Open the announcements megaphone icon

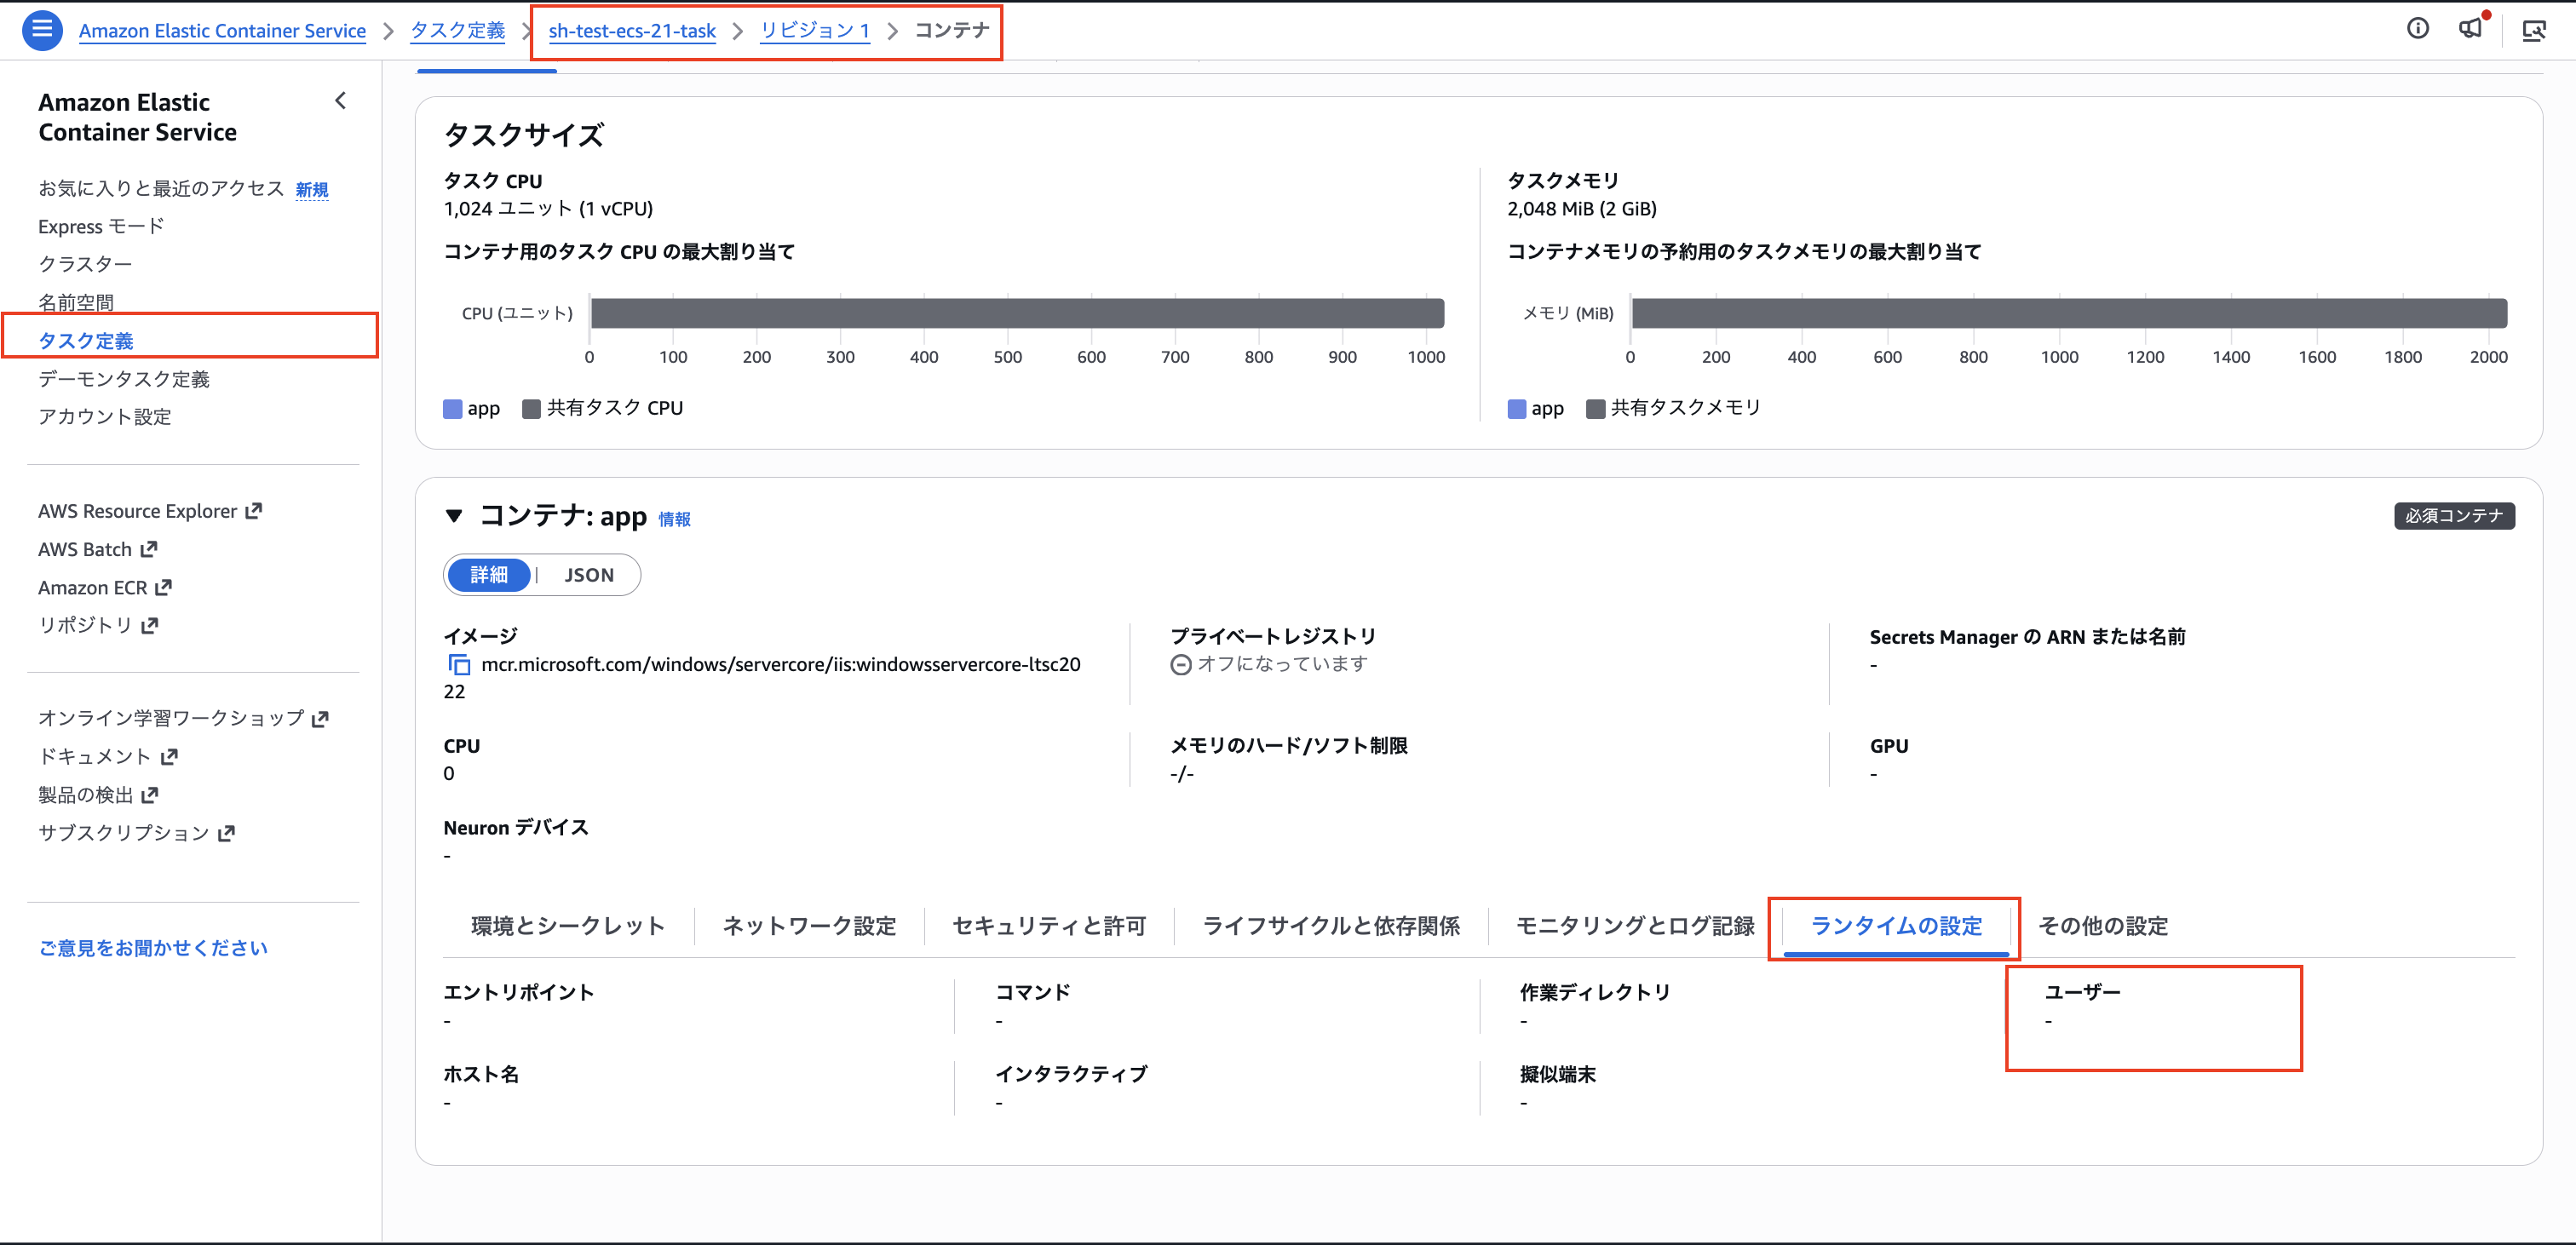(x=2471, y=29)
